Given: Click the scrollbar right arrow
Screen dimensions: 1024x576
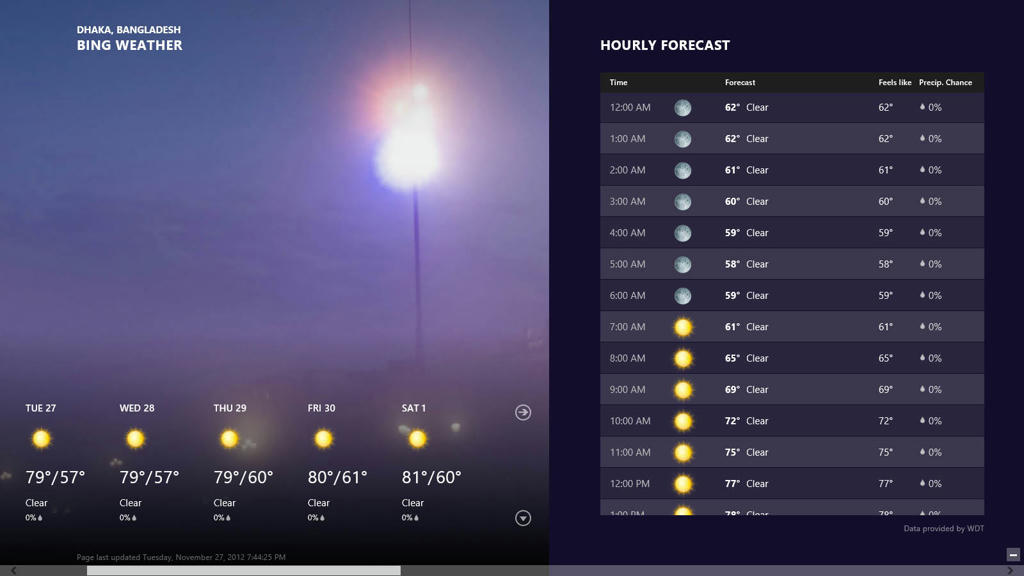Looking at the screenshot, I should 1010,571.
